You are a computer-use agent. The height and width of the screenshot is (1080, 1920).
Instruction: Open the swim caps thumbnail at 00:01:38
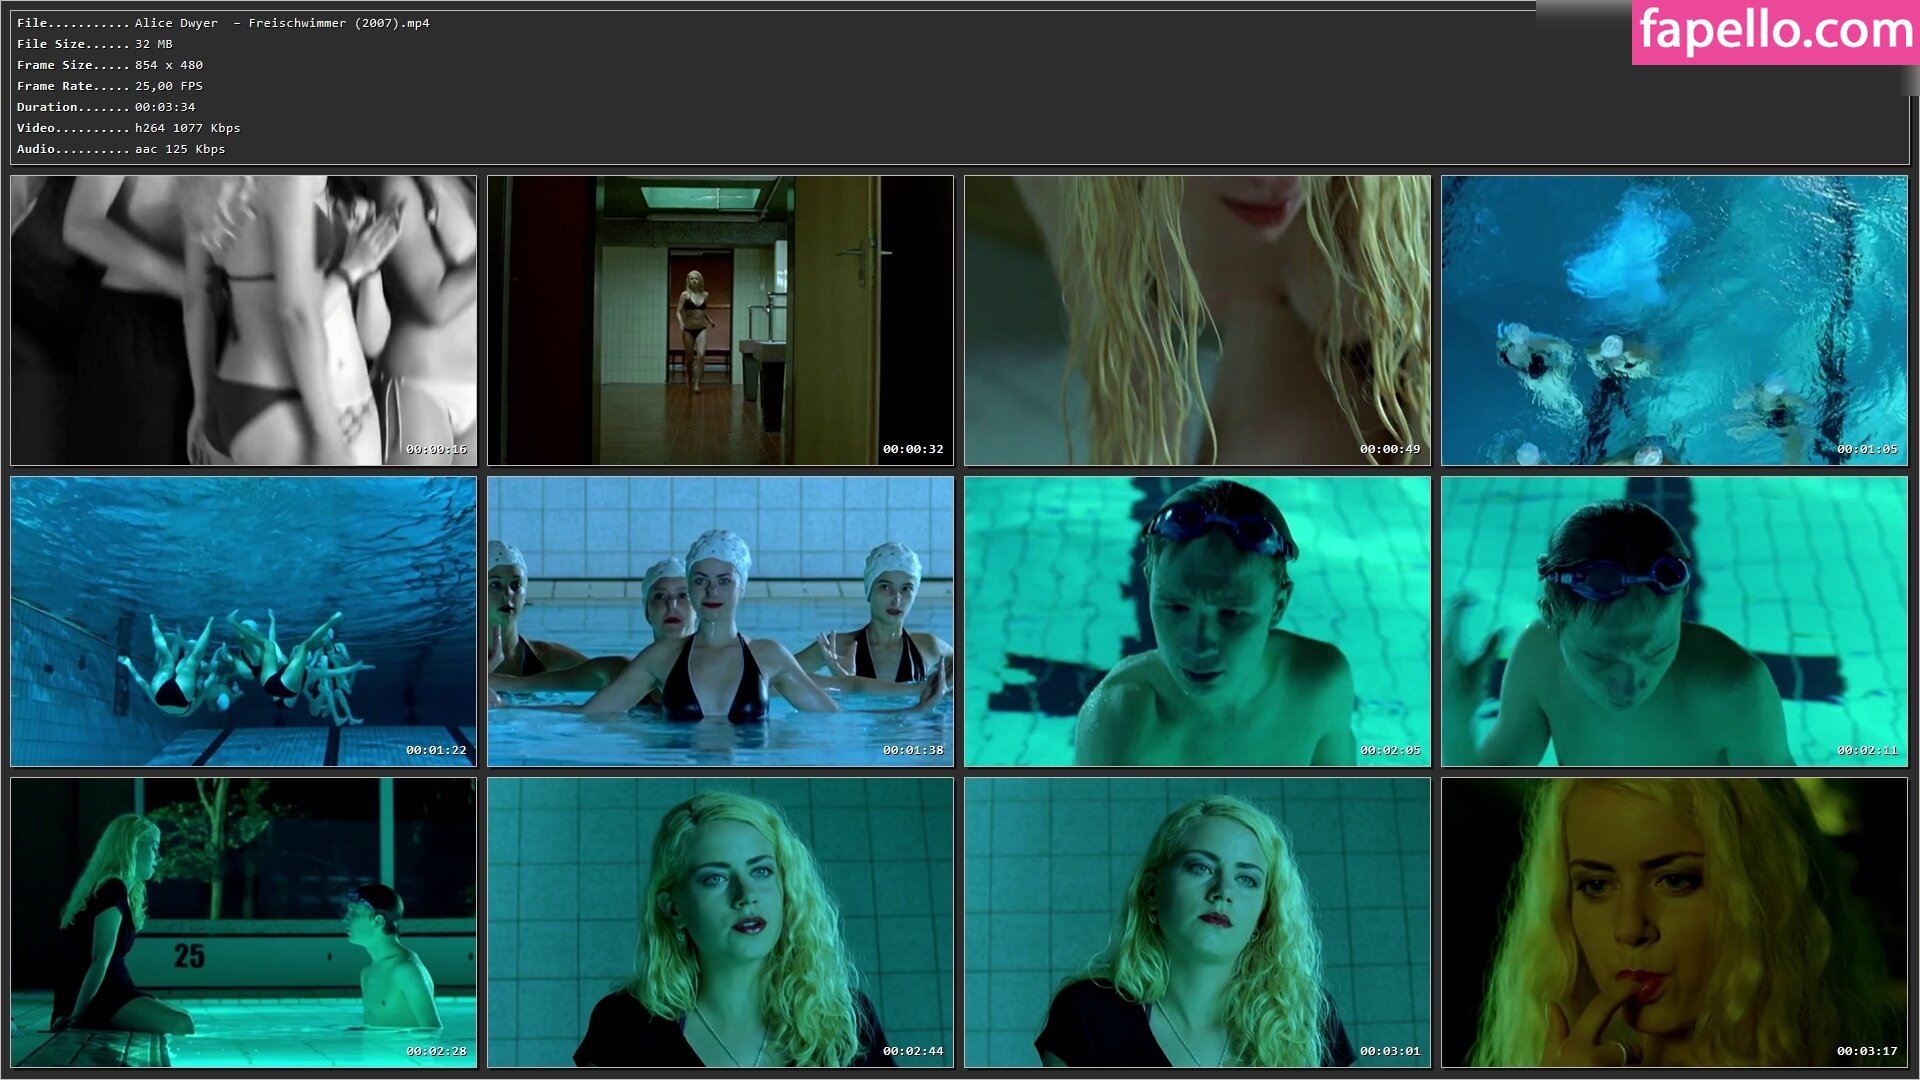pos(720,621)
